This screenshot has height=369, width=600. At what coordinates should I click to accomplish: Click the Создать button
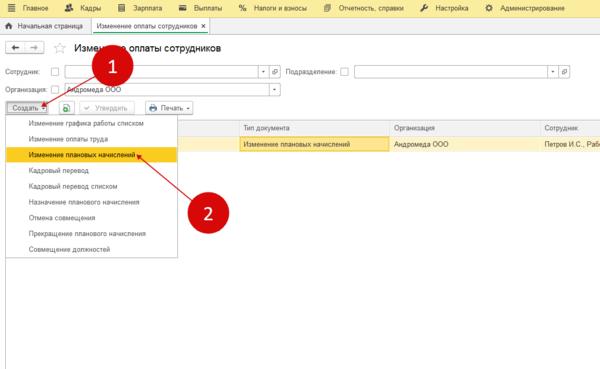point(27,108)
